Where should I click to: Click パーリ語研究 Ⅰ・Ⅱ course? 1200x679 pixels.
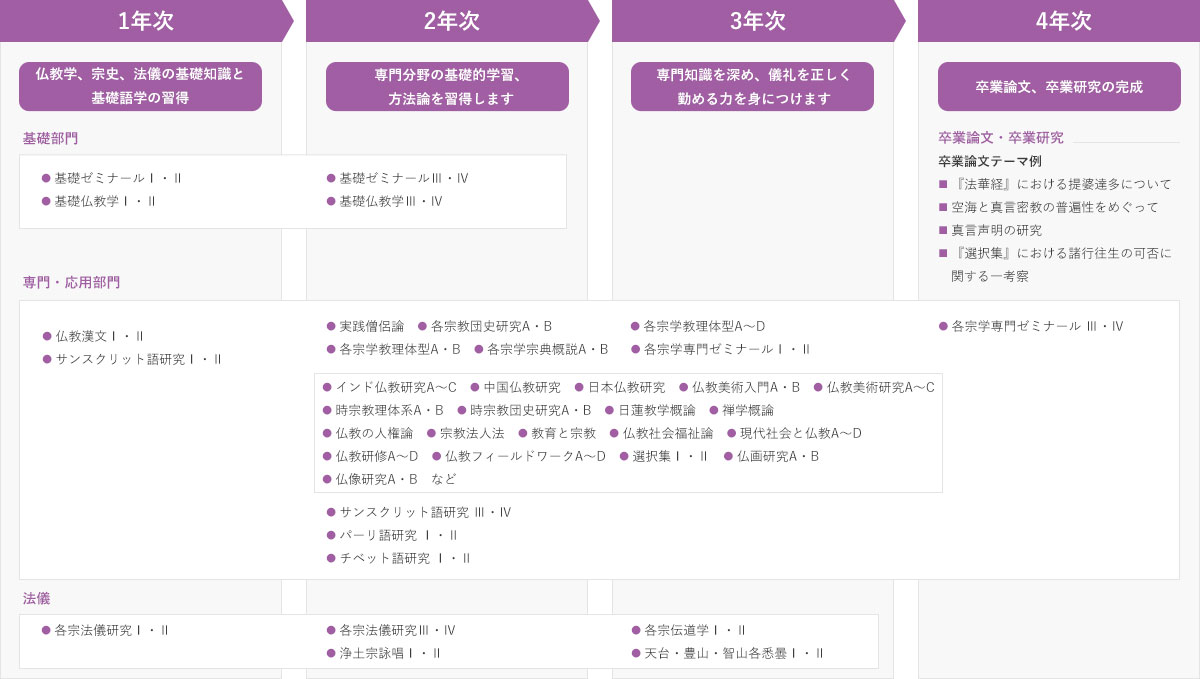398,535
